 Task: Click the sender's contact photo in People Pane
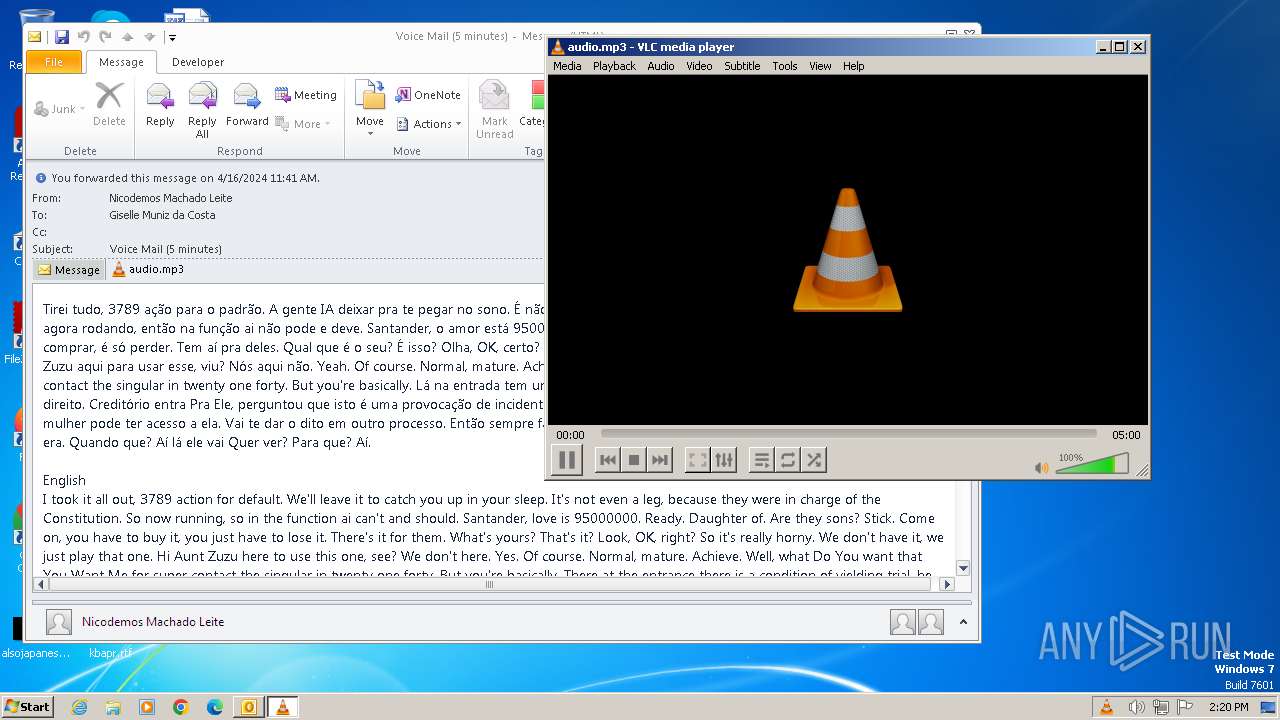point(59,622)
